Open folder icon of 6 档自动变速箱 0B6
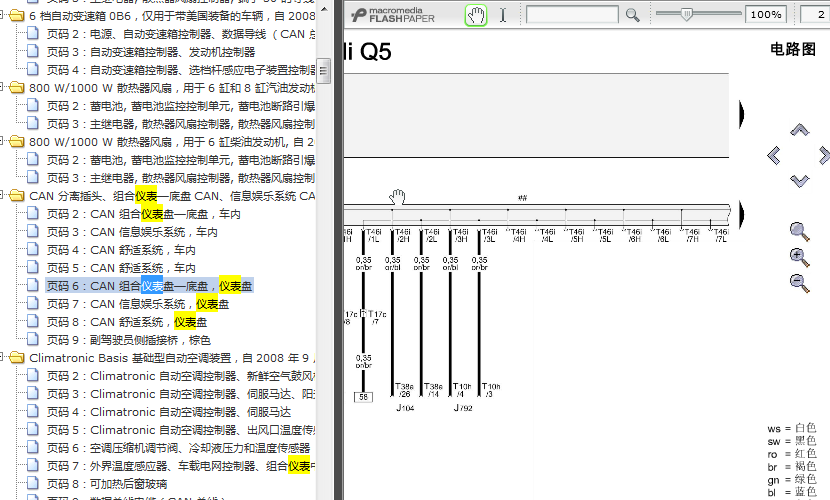830x500 pixels. 17,16
